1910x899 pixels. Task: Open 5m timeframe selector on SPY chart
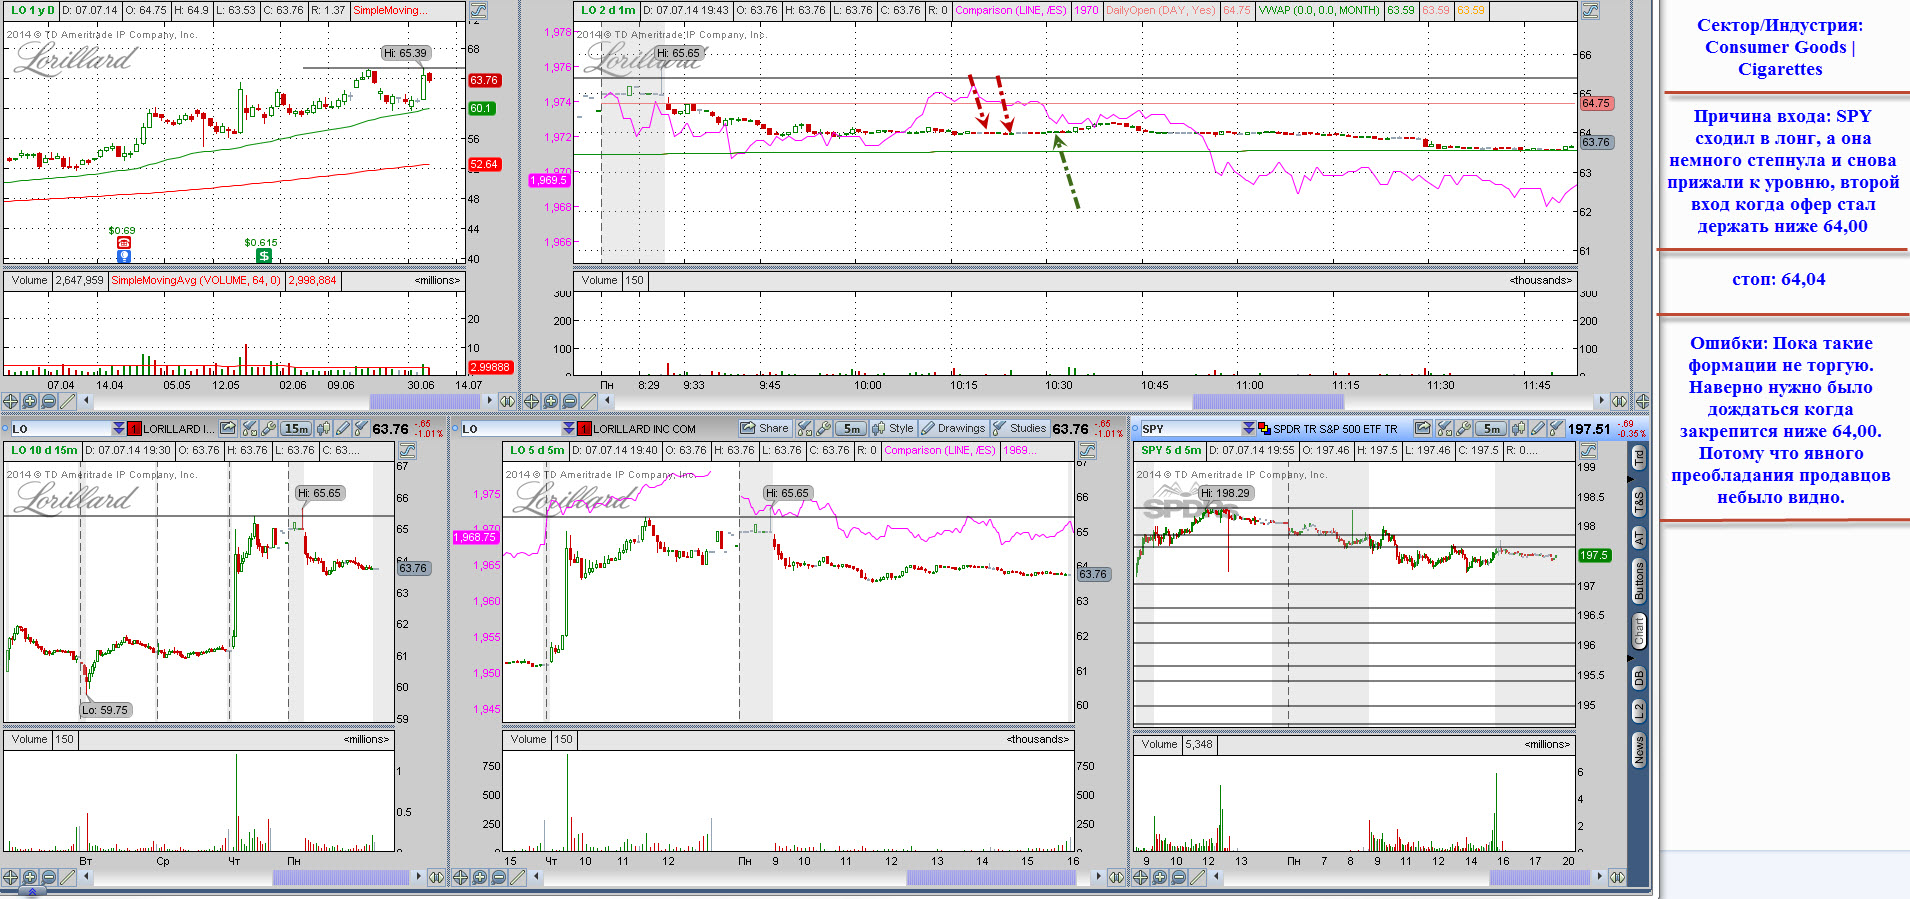tap(1491, 429)
